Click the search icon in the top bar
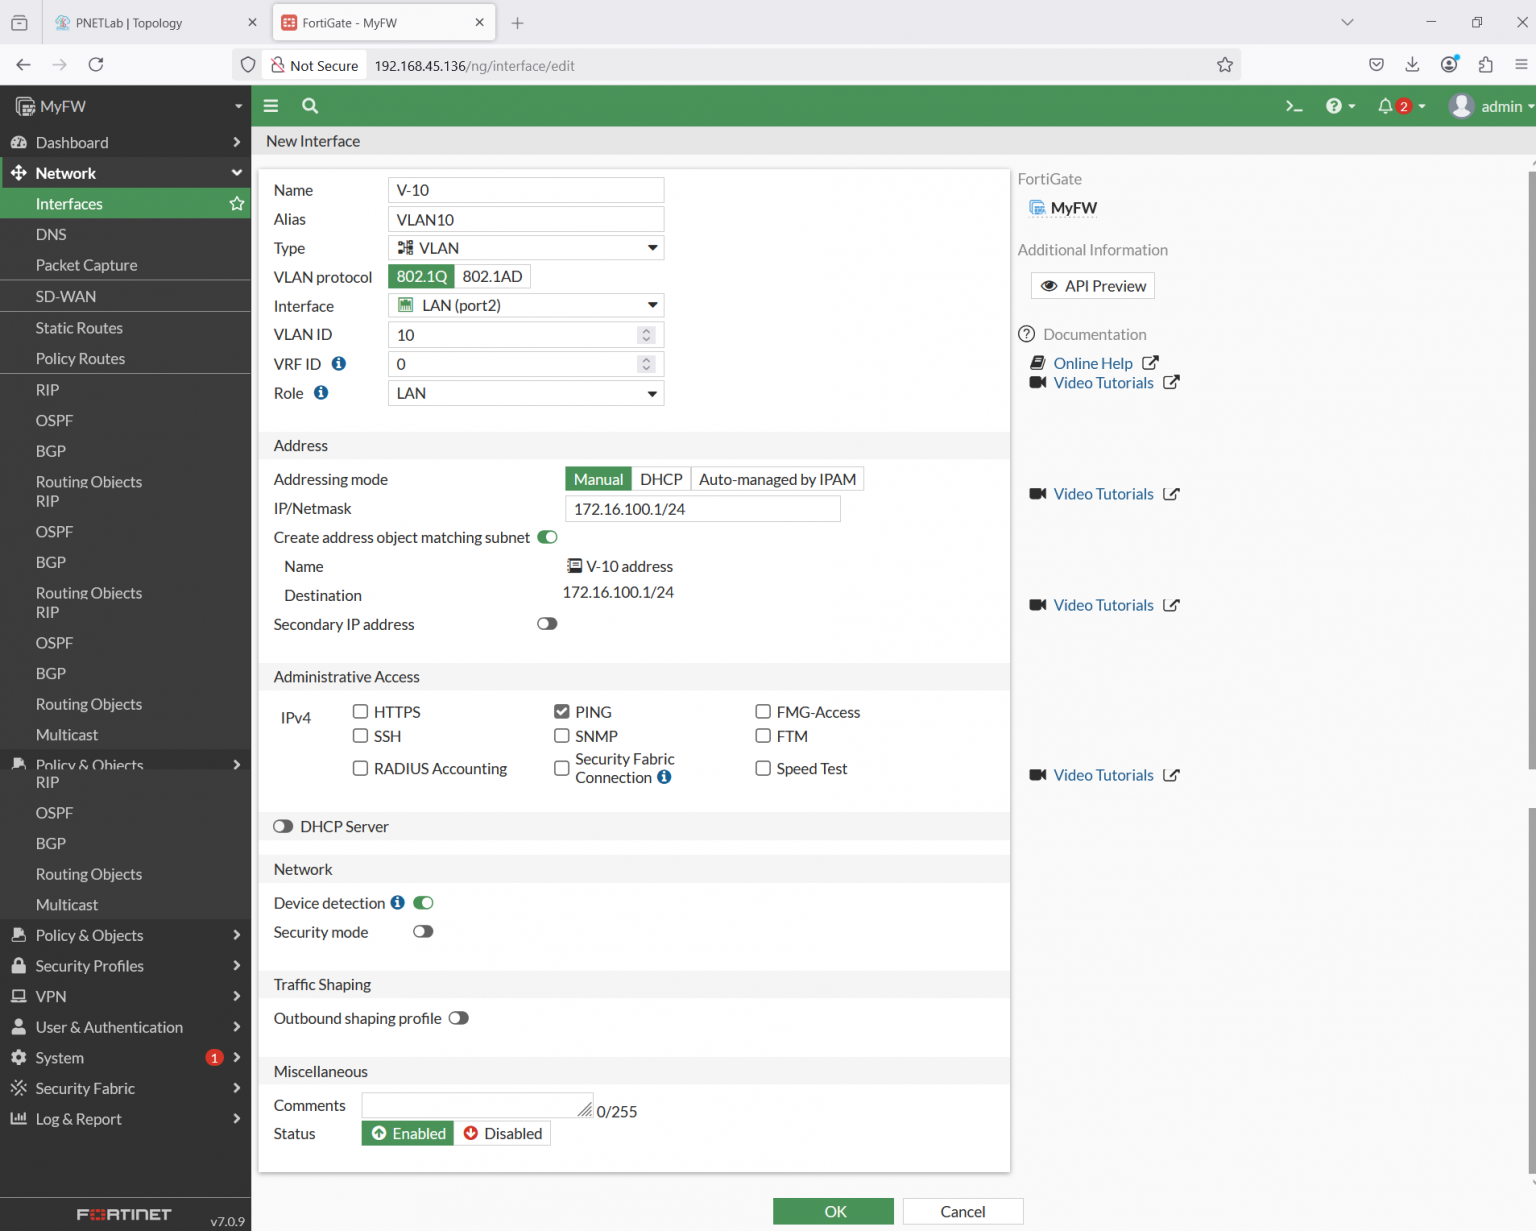1536x1231 pixels. pos(309,105)
